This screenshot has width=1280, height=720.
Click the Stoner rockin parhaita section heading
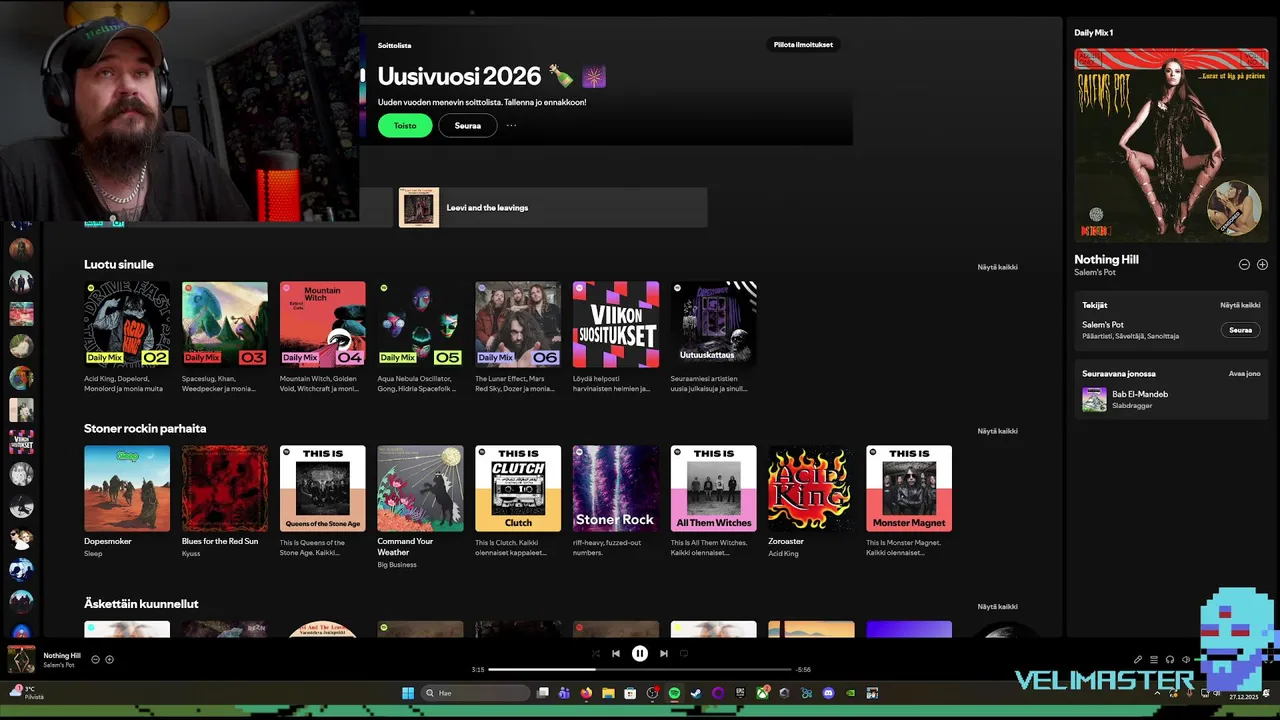[x=145, y=429]
